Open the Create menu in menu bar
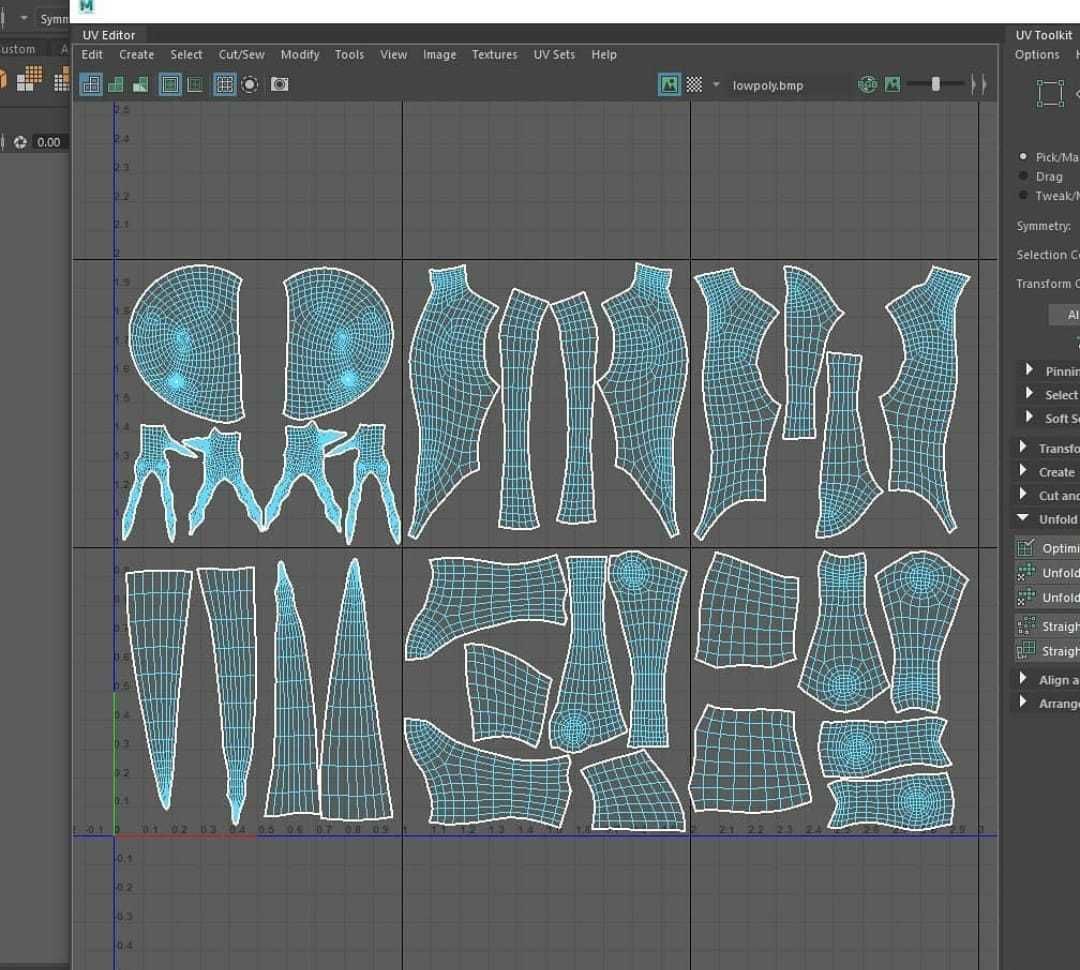The width and height of the screenshot is (1080, 970). coord(136,54)
